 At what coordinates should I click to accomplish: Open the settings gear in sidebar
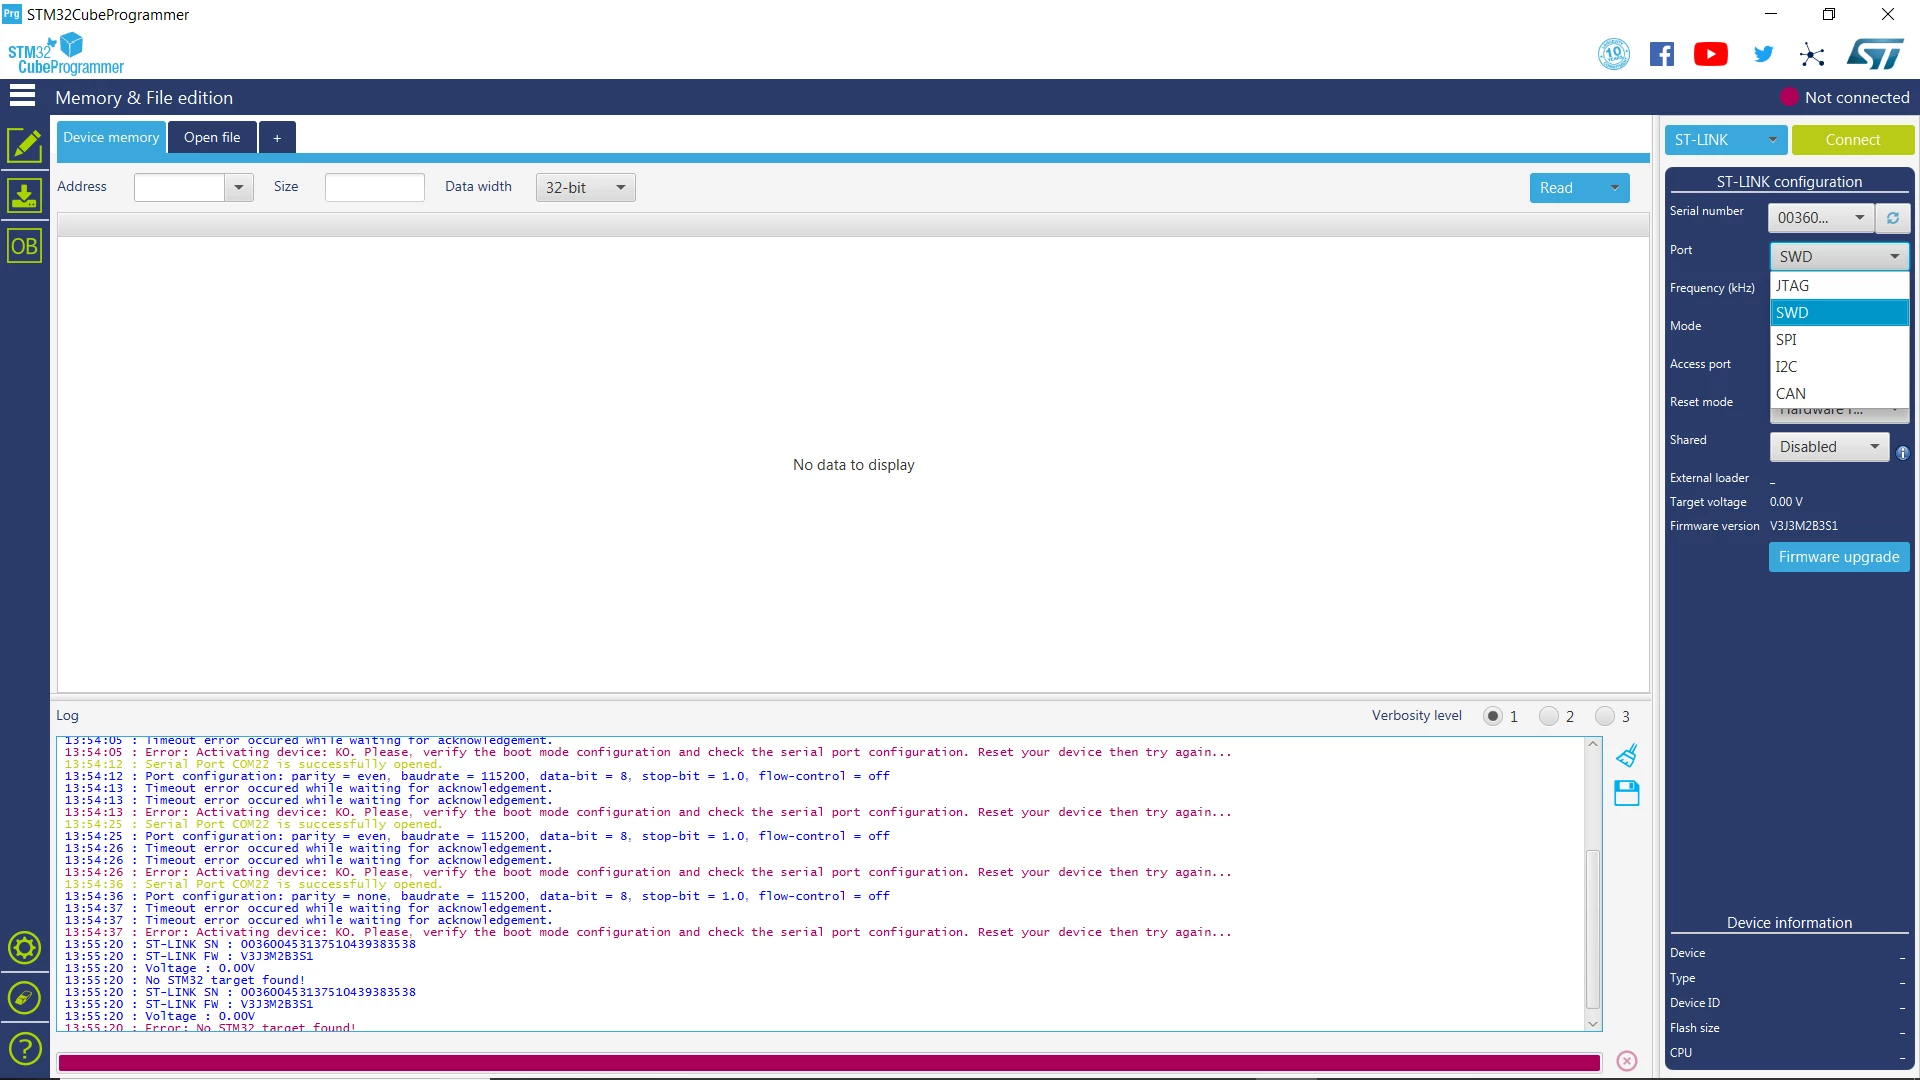[24, 948]
